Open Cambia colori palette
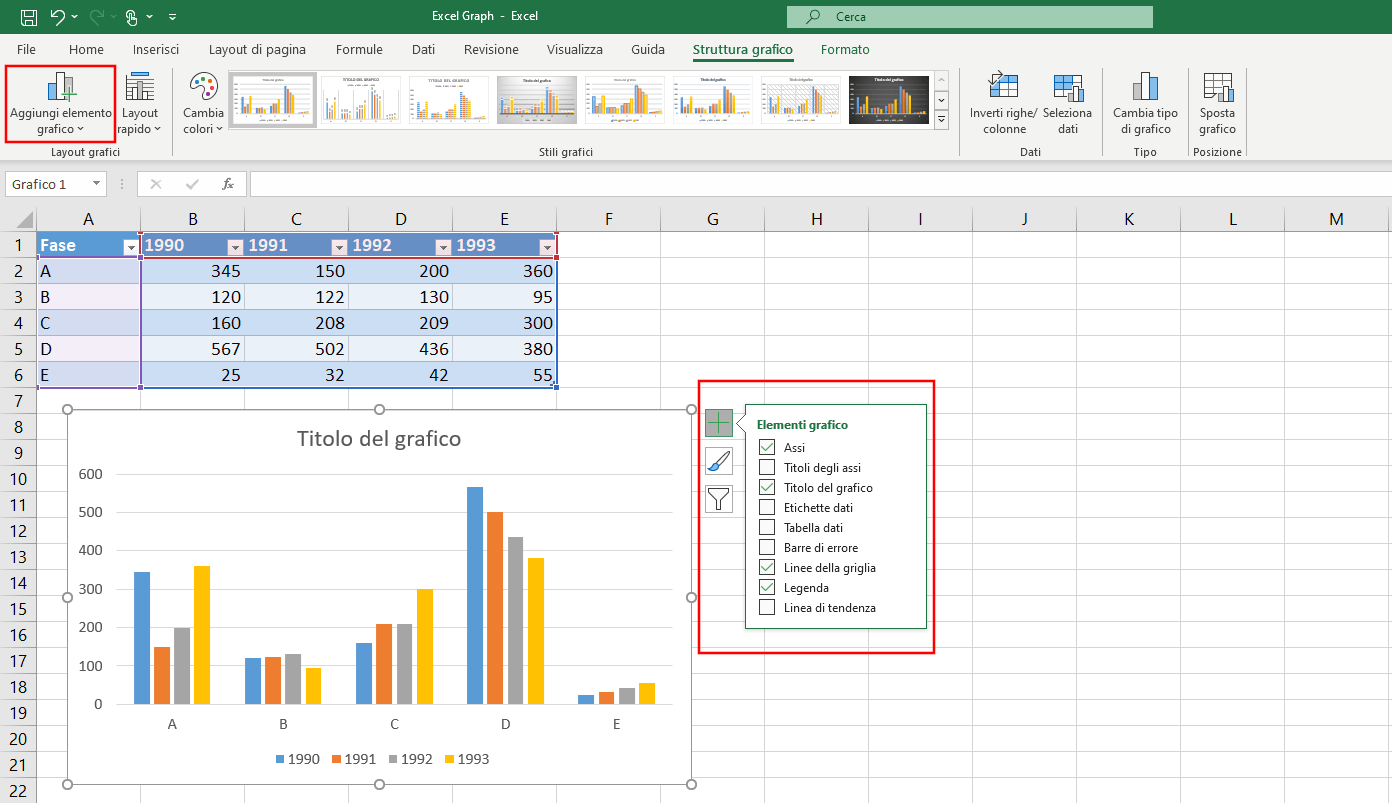Image resolution: width=1392 pixels, height=803 pixels. click(203, 103)
